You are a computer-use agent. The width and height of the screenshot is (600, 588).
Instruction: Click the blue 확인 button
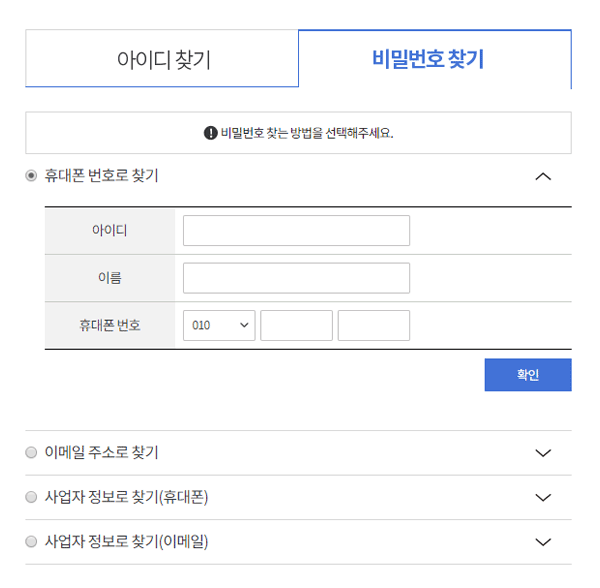click(528, 375)
